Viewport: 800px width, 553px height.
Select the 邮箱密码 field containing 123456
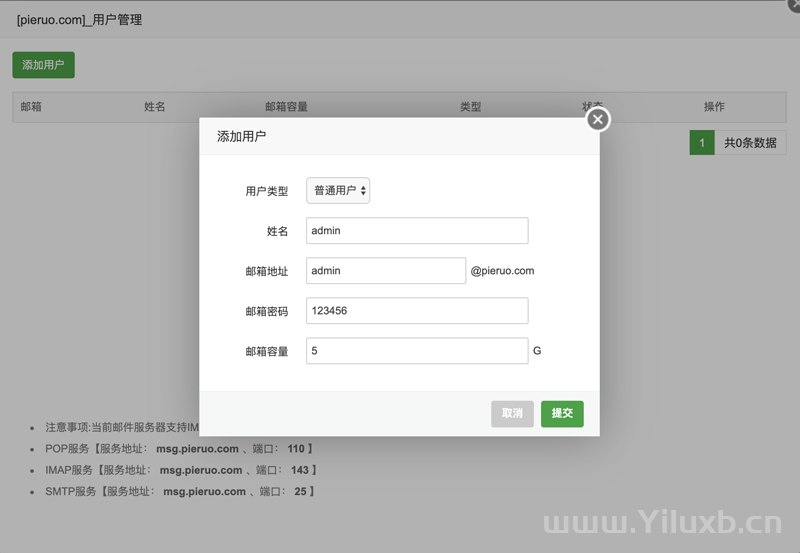[416, 311]
